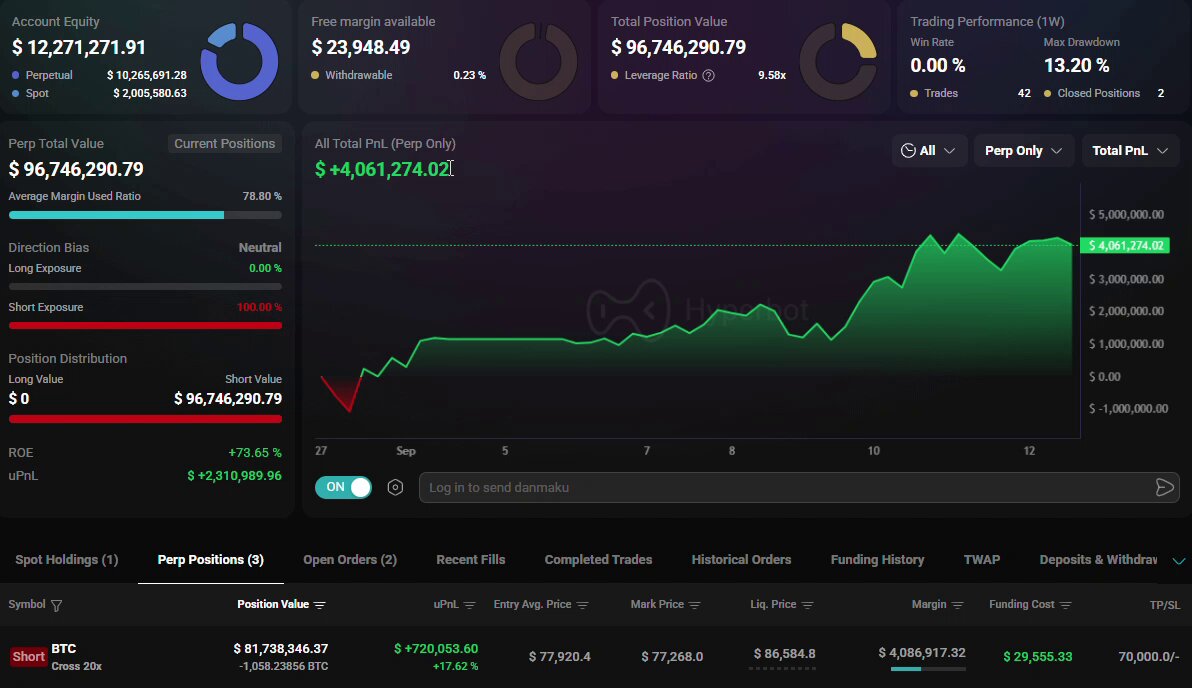The image size is (1192, 688).
Task: Open the Open Orders (2) tab
Action: click(350, 560)
